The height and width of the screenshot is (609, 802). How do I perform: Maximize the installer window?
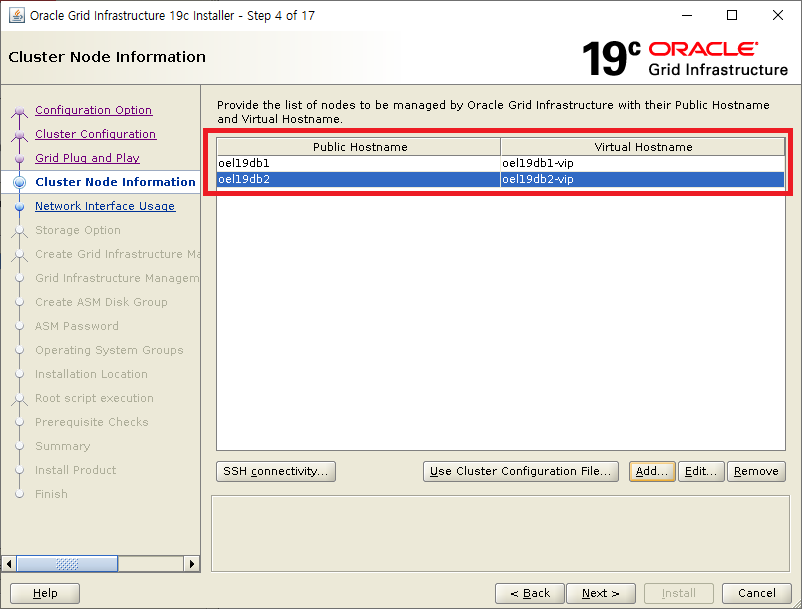coord(732,15)
